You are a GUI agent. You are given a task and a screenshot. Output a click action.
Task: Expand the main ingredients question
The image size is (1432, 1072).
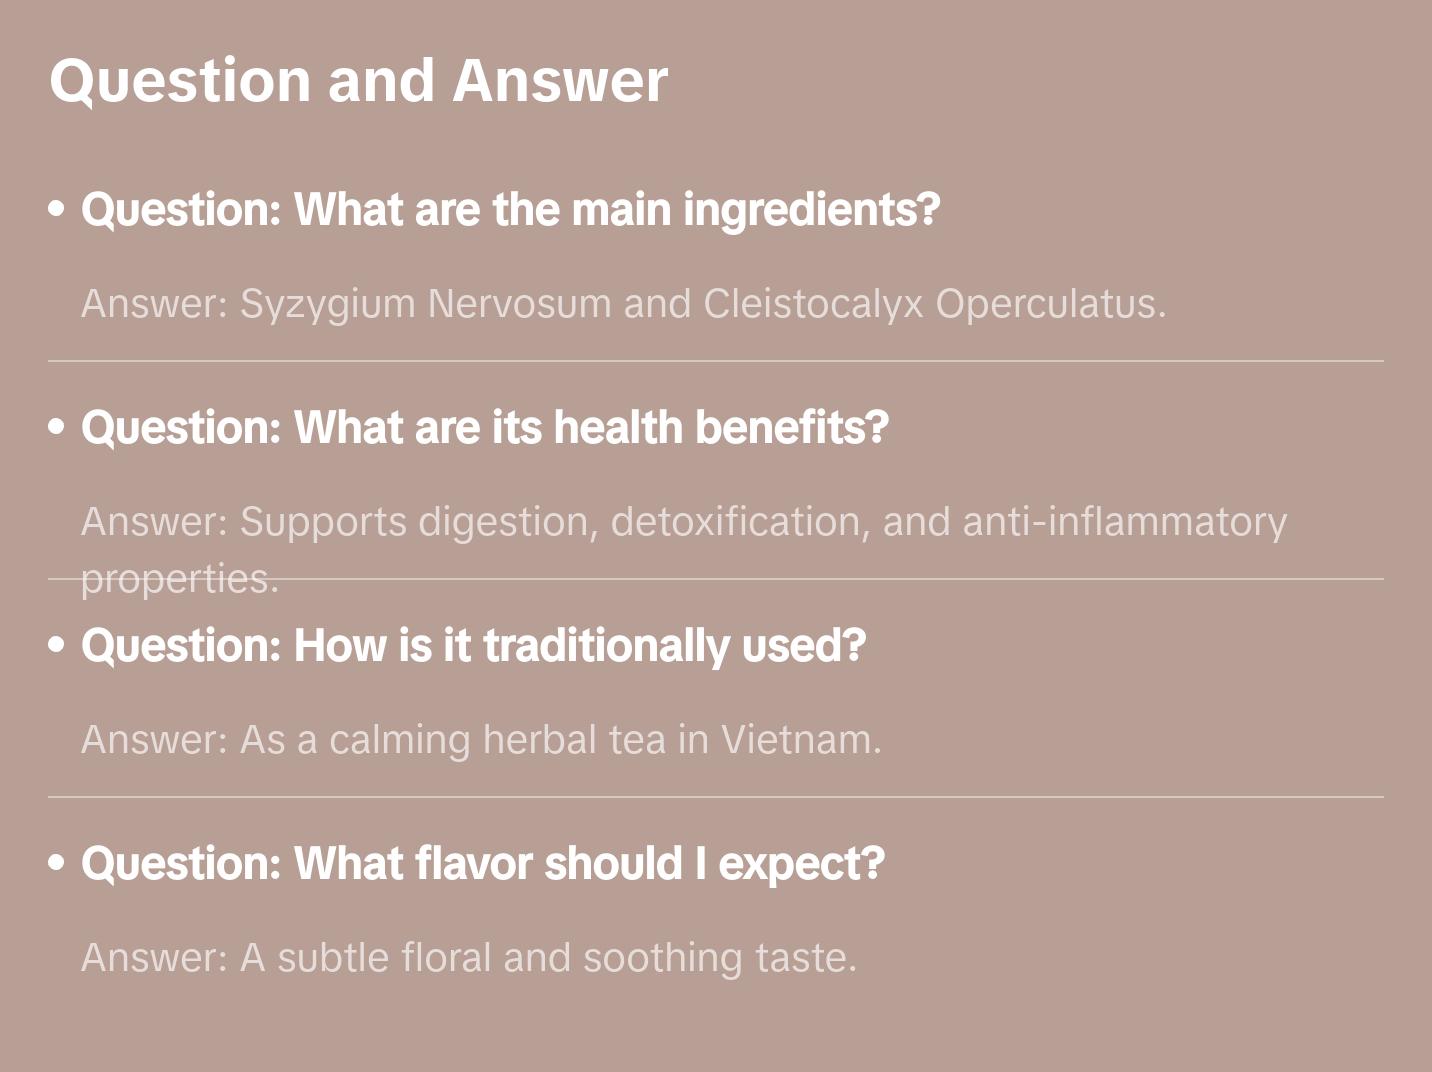point(510,209)
